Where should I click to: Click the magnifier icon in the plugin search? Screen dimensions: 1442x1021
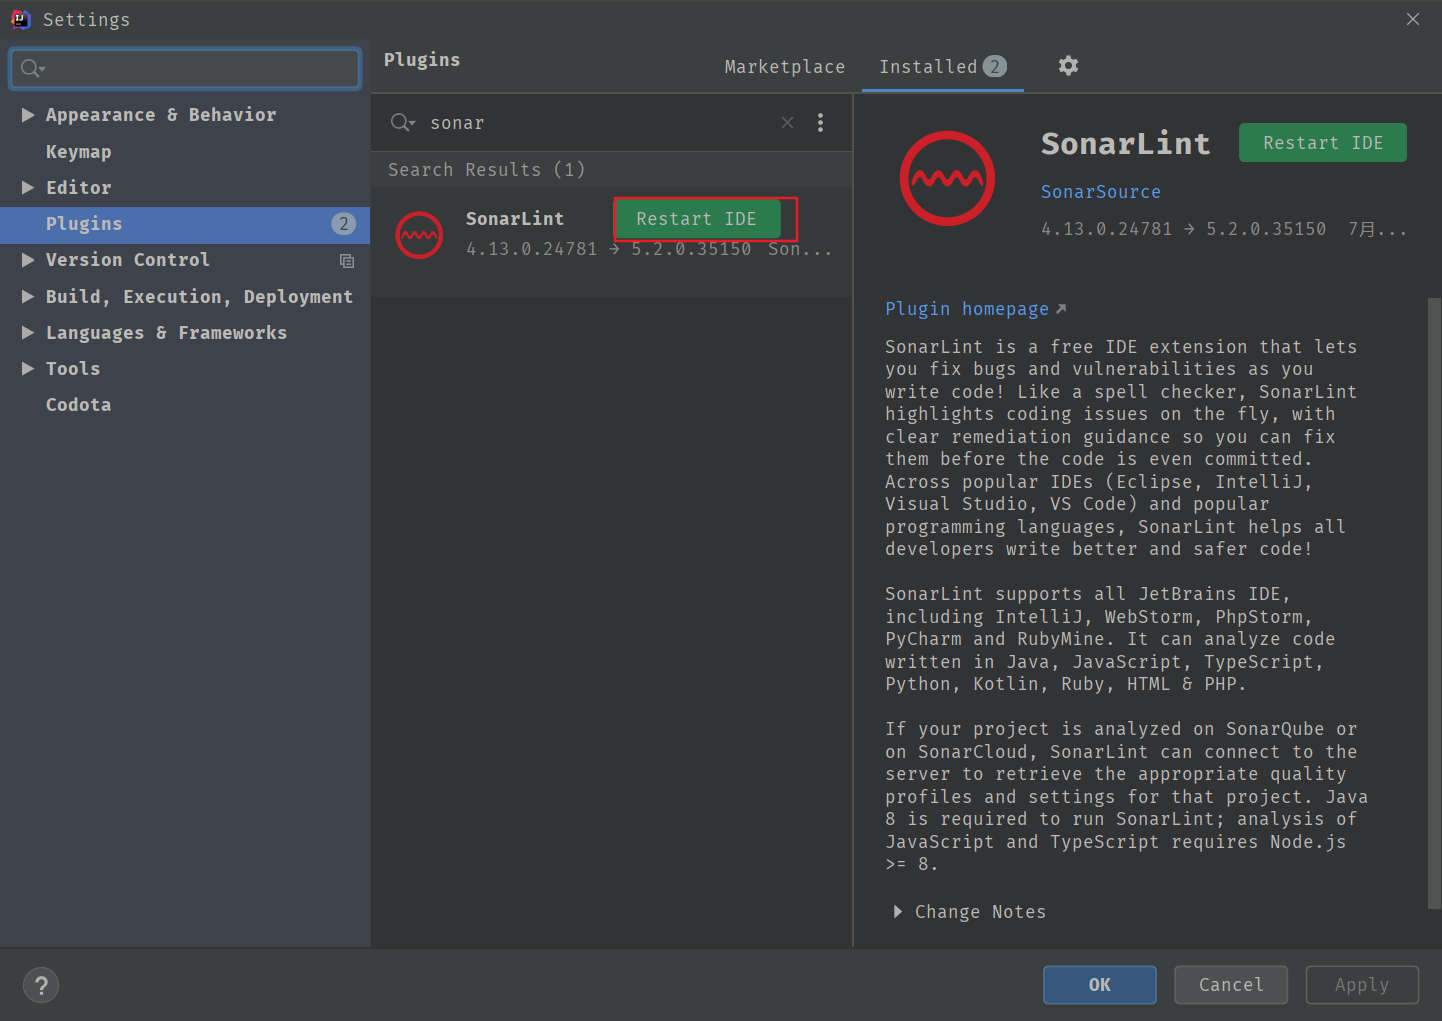coord(402,122)
